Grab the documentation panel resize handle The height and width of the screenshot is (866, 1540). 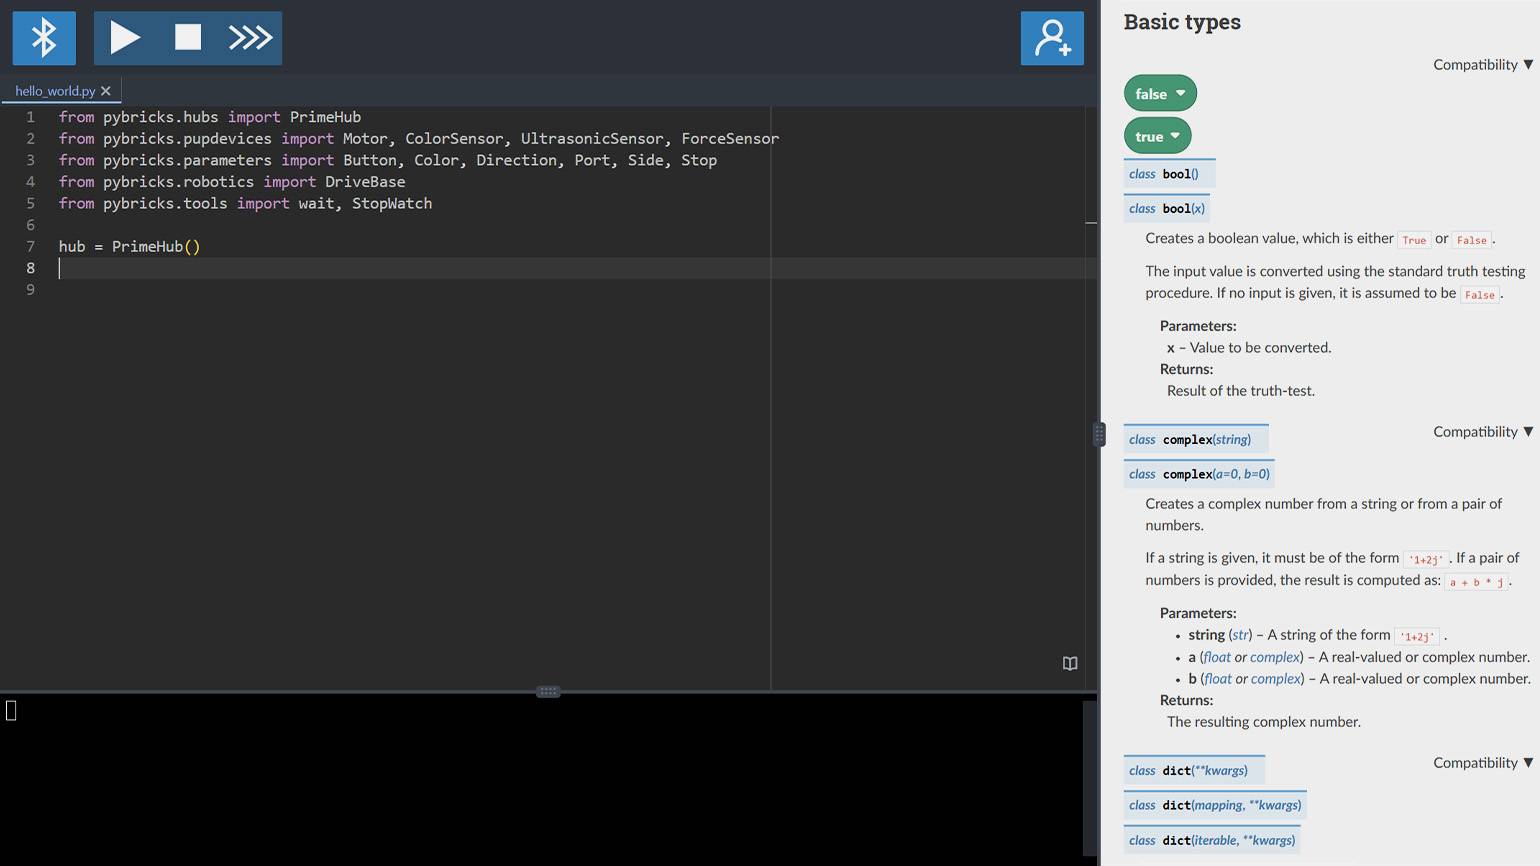click(1099, 434)
